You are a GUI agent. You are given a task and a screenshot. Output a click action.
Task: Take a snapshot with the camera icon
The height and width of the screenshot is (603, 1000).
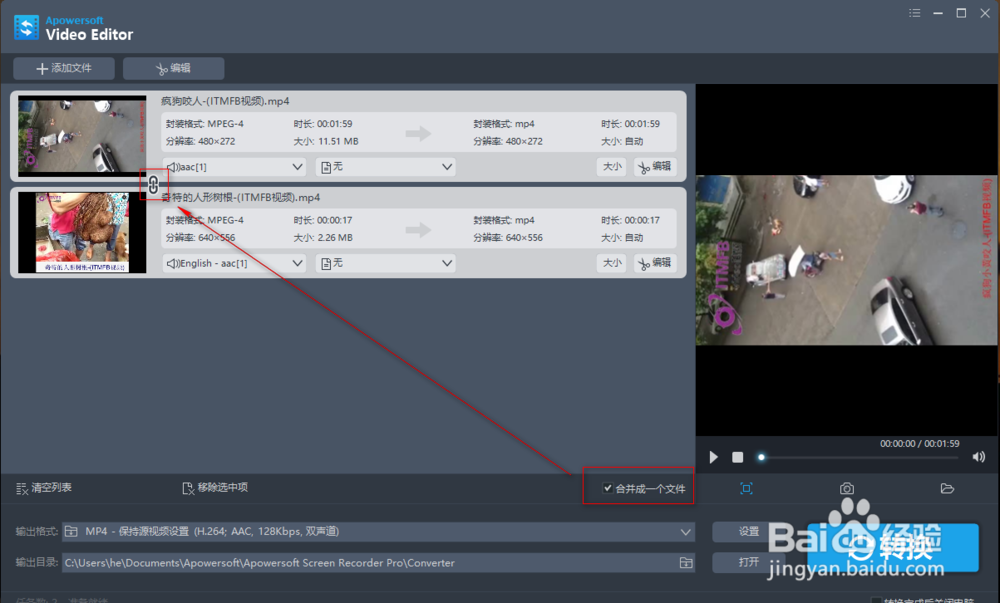coord(846,489)
